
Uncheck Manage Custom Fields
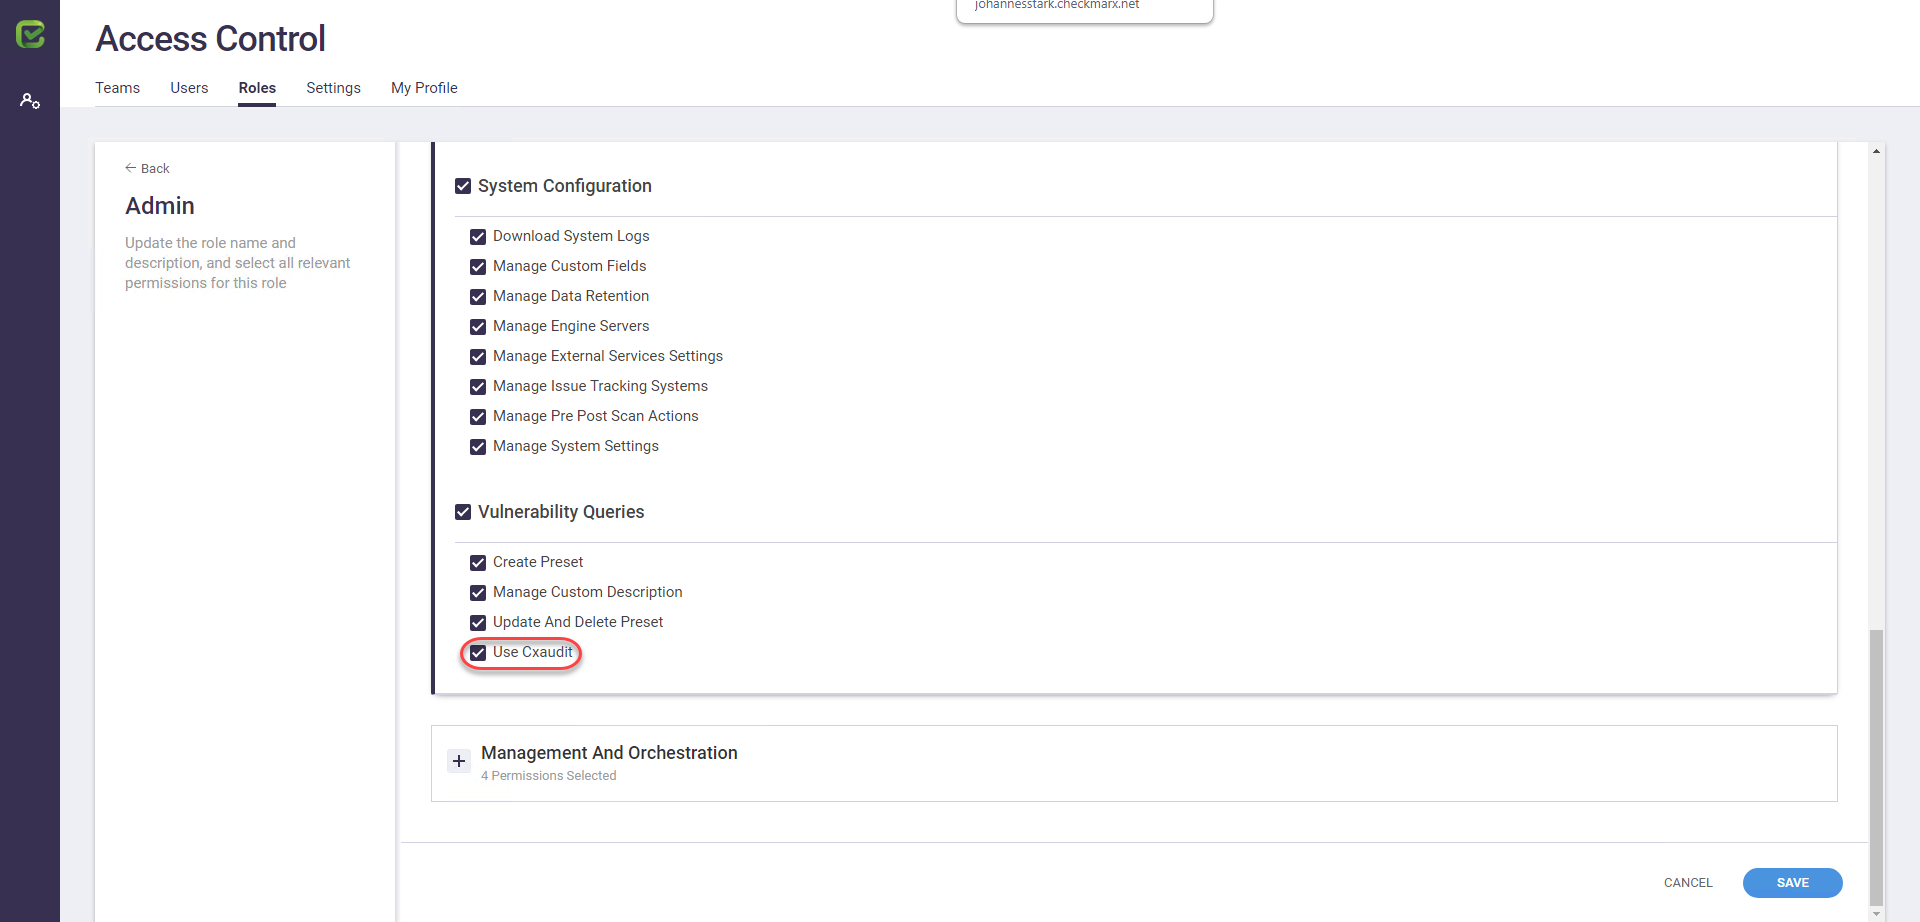478,267
